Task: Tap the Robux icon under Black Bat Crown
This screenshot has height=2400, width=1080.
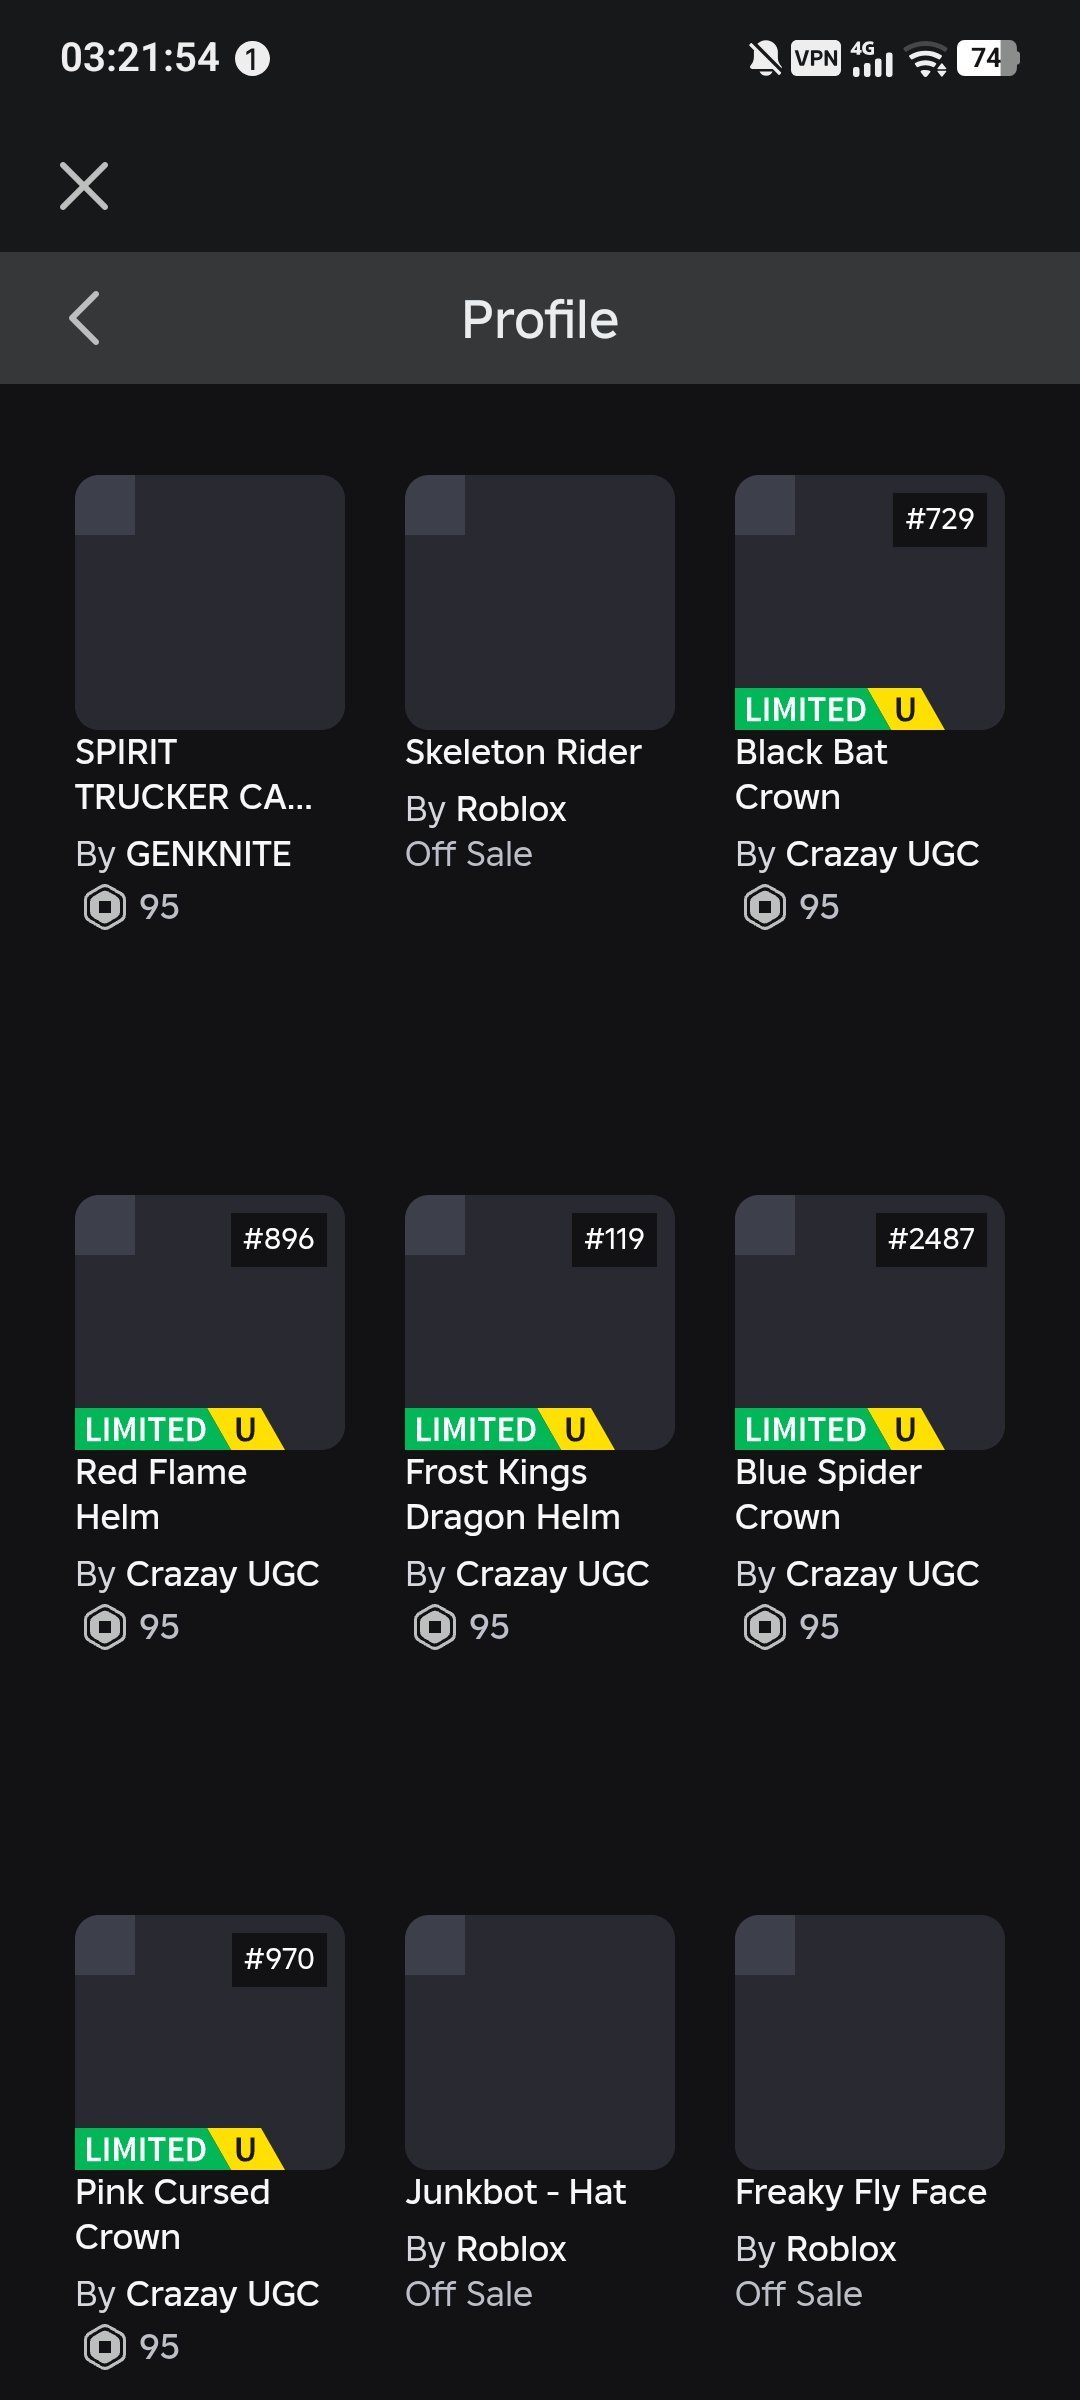Action: (x=765, y=907)
